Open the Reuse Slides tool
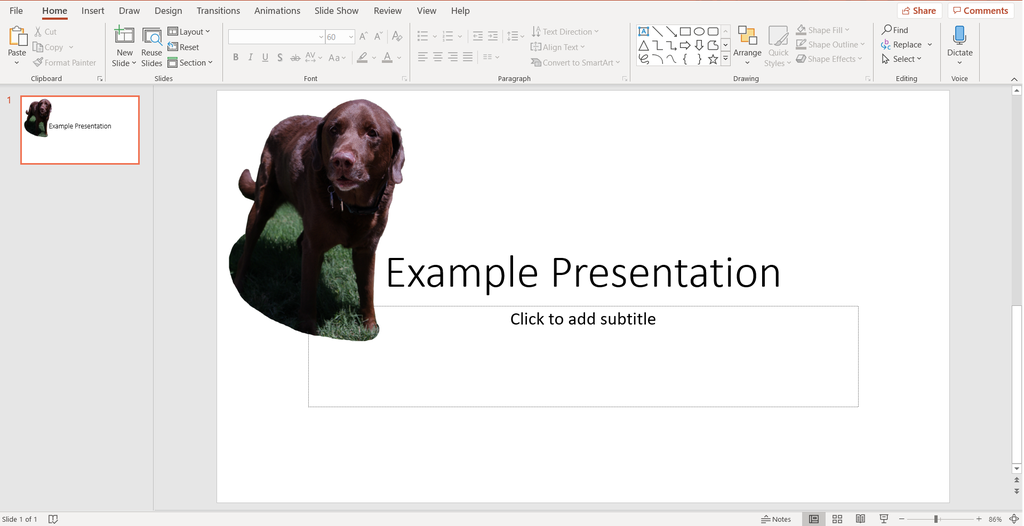Image resolution: width=1024 pixels, height=526 pixels. pyautogui.click(x=152, y=46)
